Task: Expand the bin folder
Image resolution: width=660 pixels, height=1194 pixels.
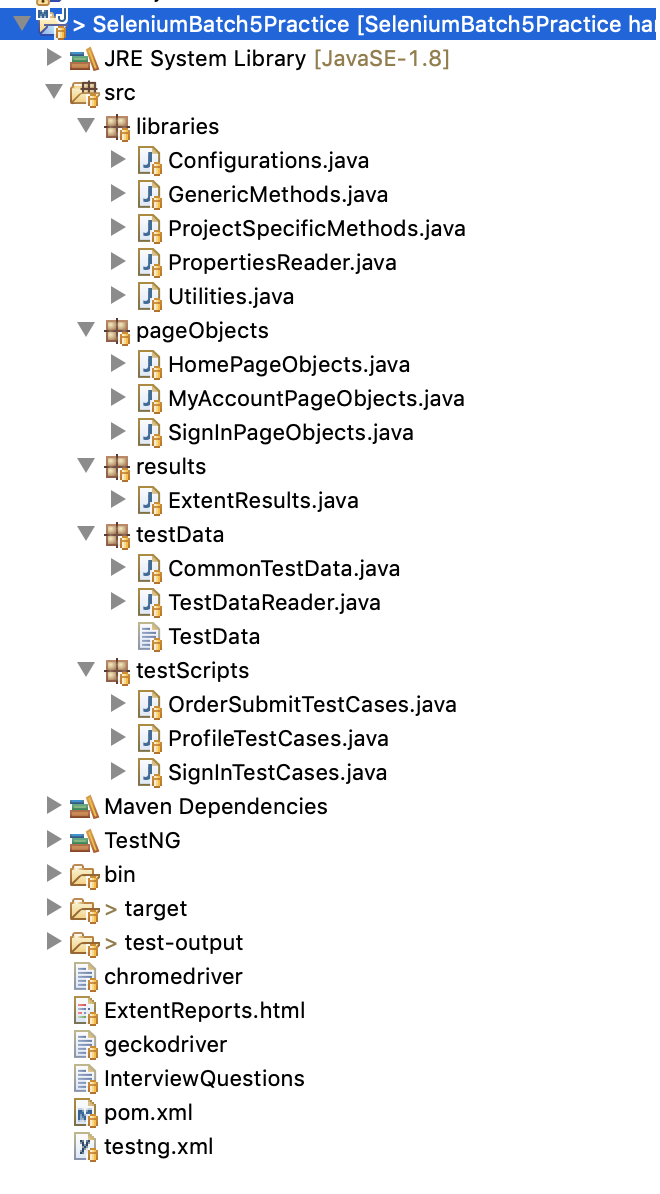Action: 53,875
